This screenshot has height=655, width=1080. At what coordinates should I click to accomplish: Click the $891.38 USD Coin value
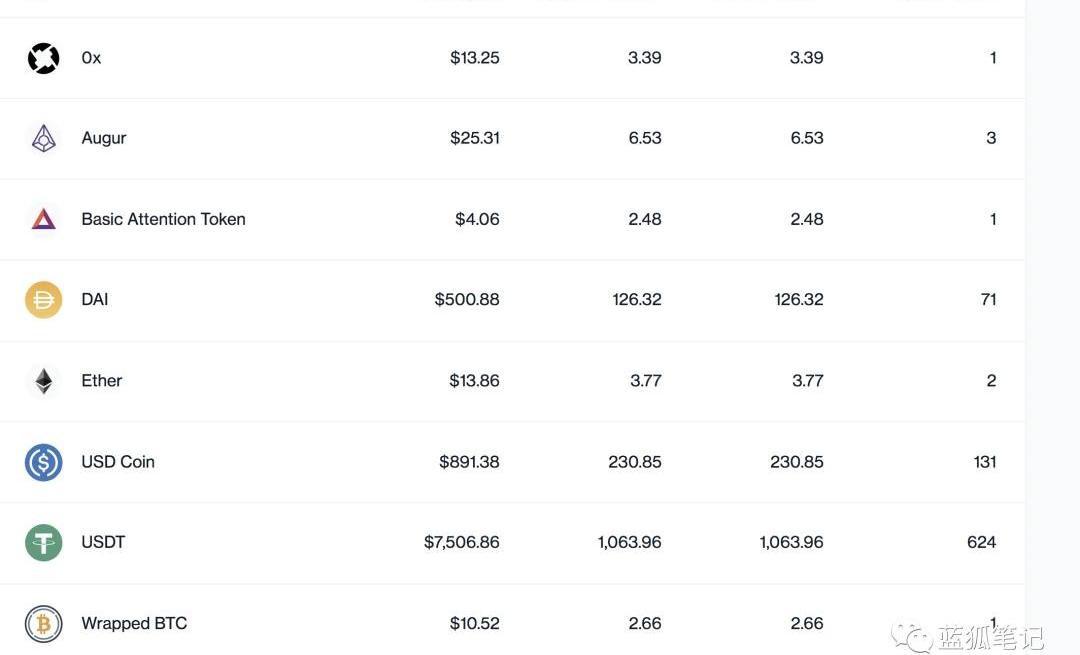[x=469, y=462]
